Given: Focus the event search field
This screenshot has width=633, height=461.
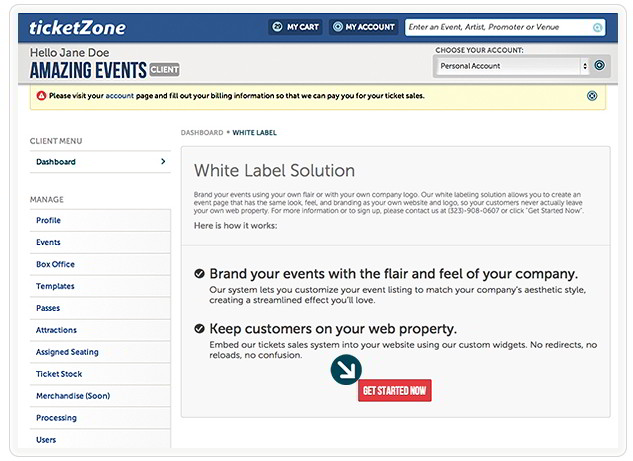Looking at the screenshot, I should click(505, 27).
